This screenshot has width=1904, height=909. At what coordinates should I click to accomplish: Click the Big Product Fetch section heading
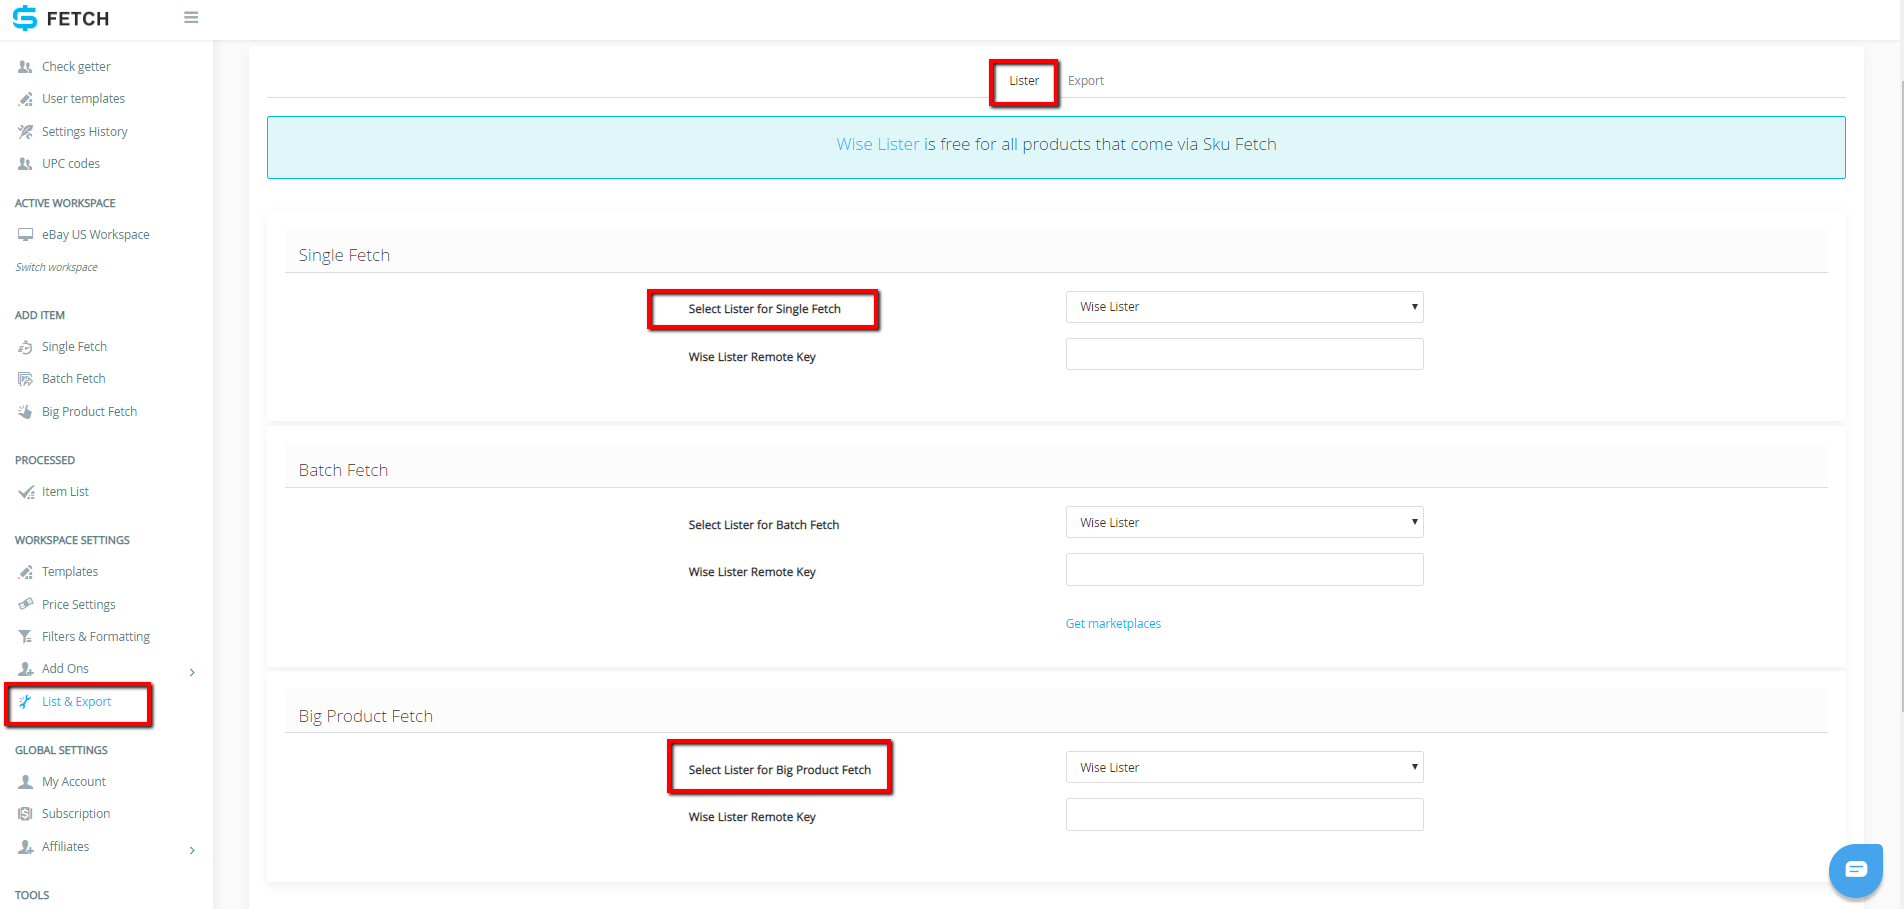point(366,716)
